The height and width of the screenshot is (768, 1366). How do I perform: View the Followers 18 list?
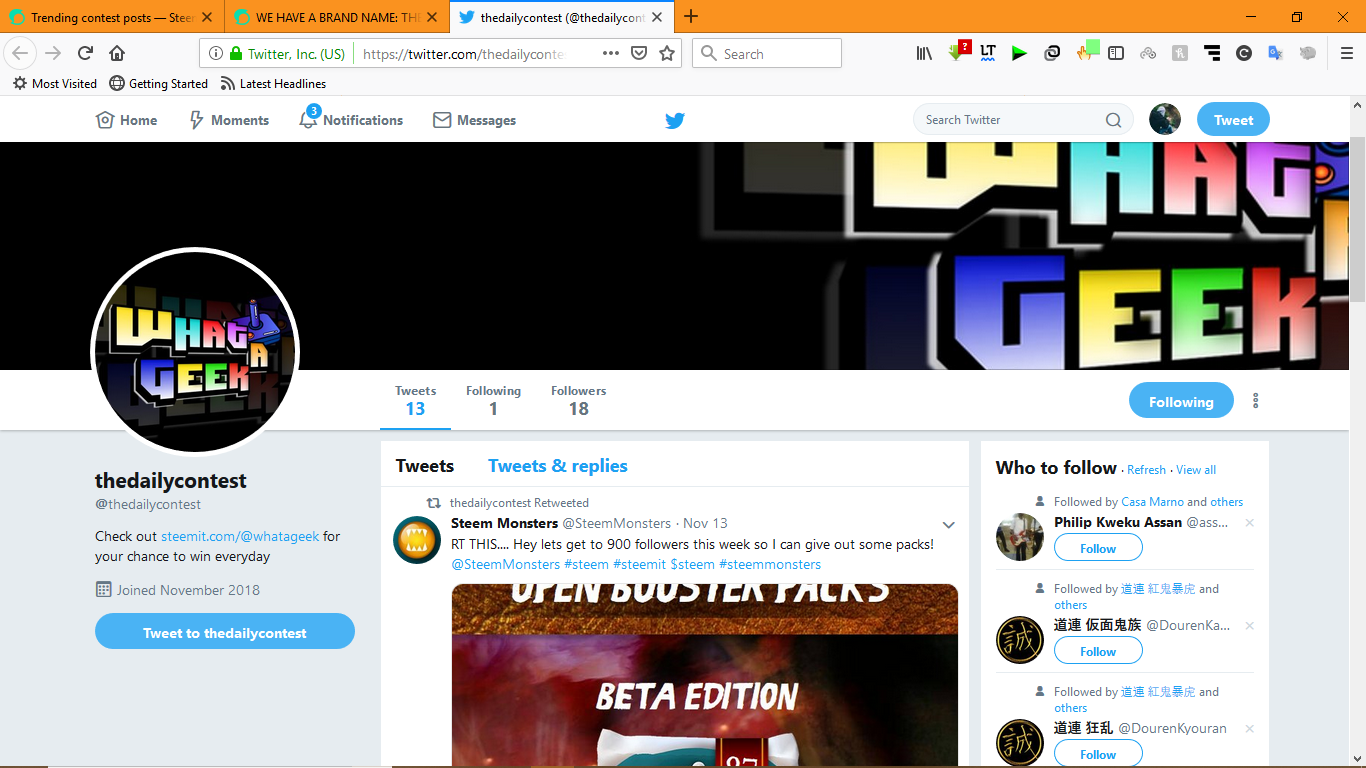tap(578, 401)
